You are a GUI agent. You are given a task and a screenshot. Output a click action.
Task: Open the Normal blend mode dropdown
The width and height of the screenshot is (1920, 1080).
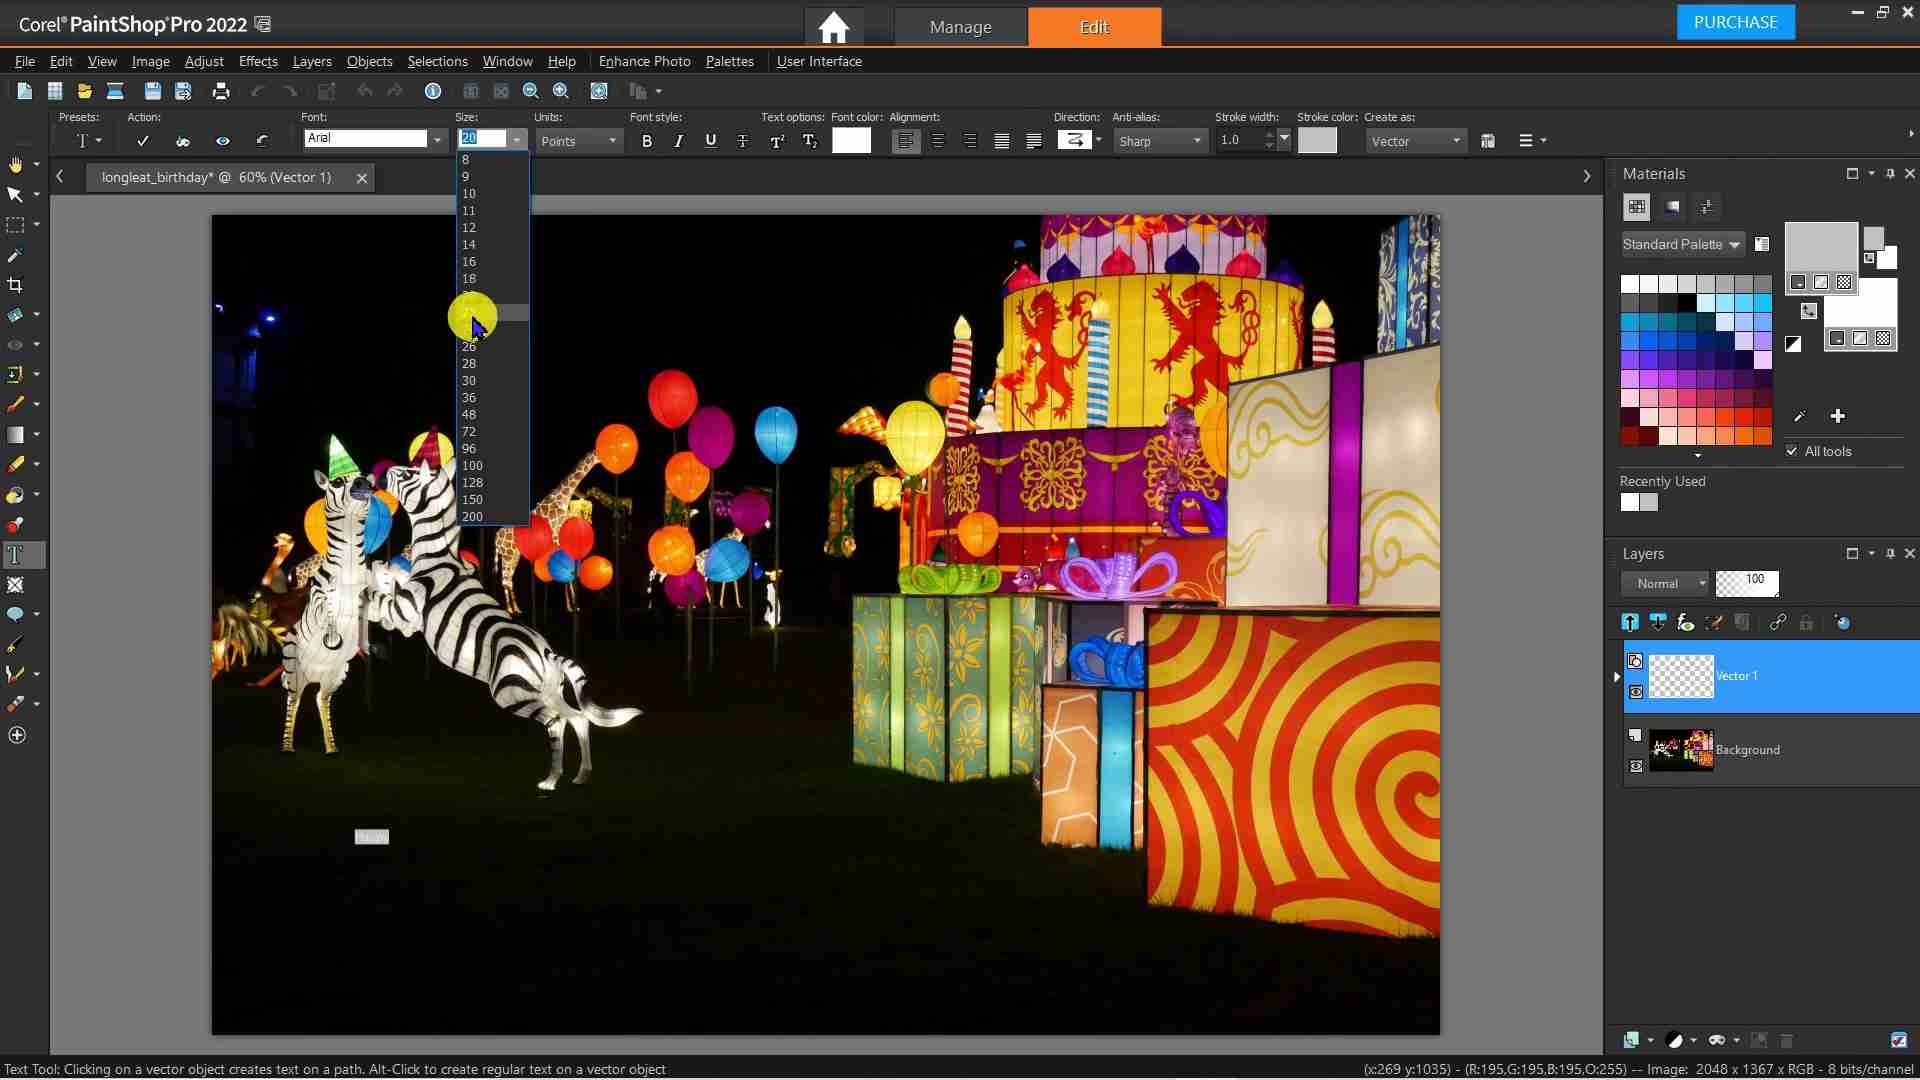click(1700, 583)
